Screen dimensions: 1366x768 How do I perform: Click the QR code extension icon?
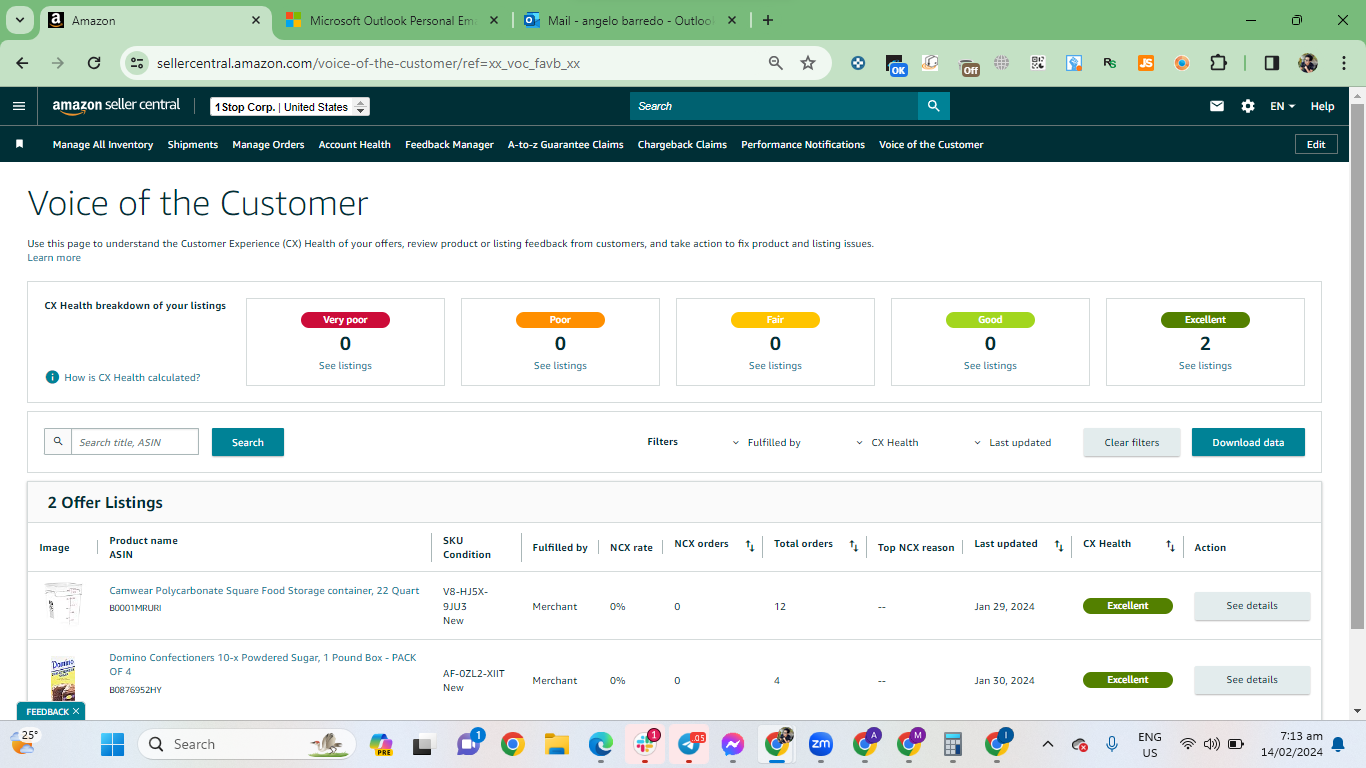(1038, 63)
